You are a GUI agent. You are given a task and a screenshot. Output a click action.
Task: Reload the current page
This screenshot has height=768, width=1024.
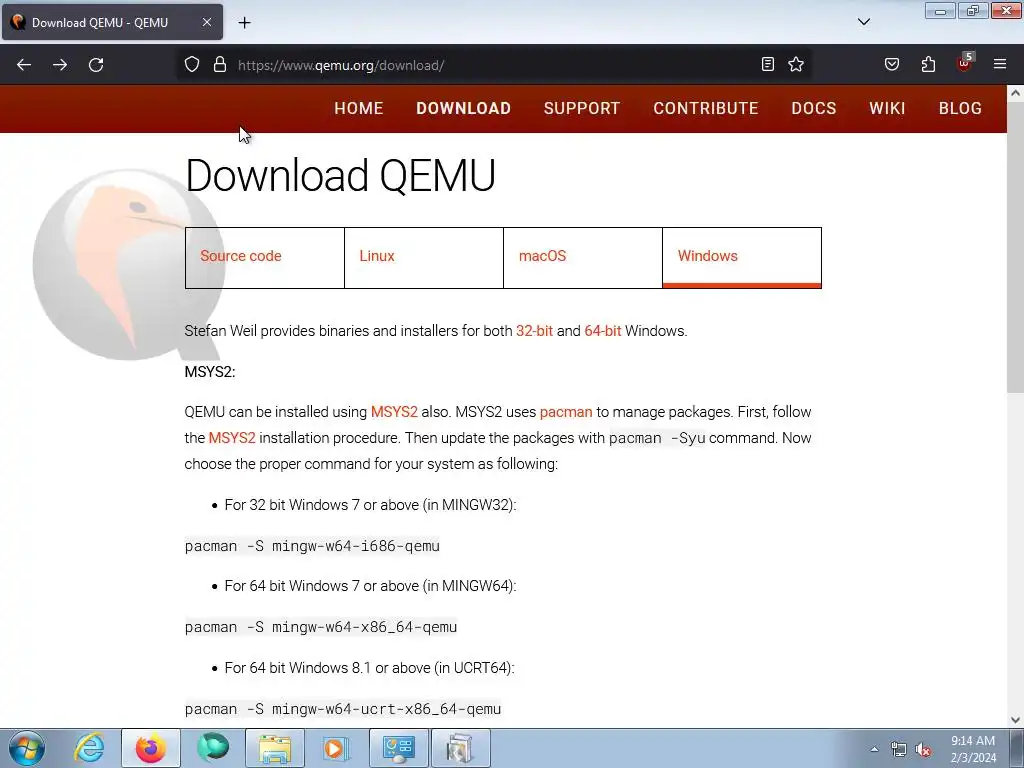tap(96, 65)
